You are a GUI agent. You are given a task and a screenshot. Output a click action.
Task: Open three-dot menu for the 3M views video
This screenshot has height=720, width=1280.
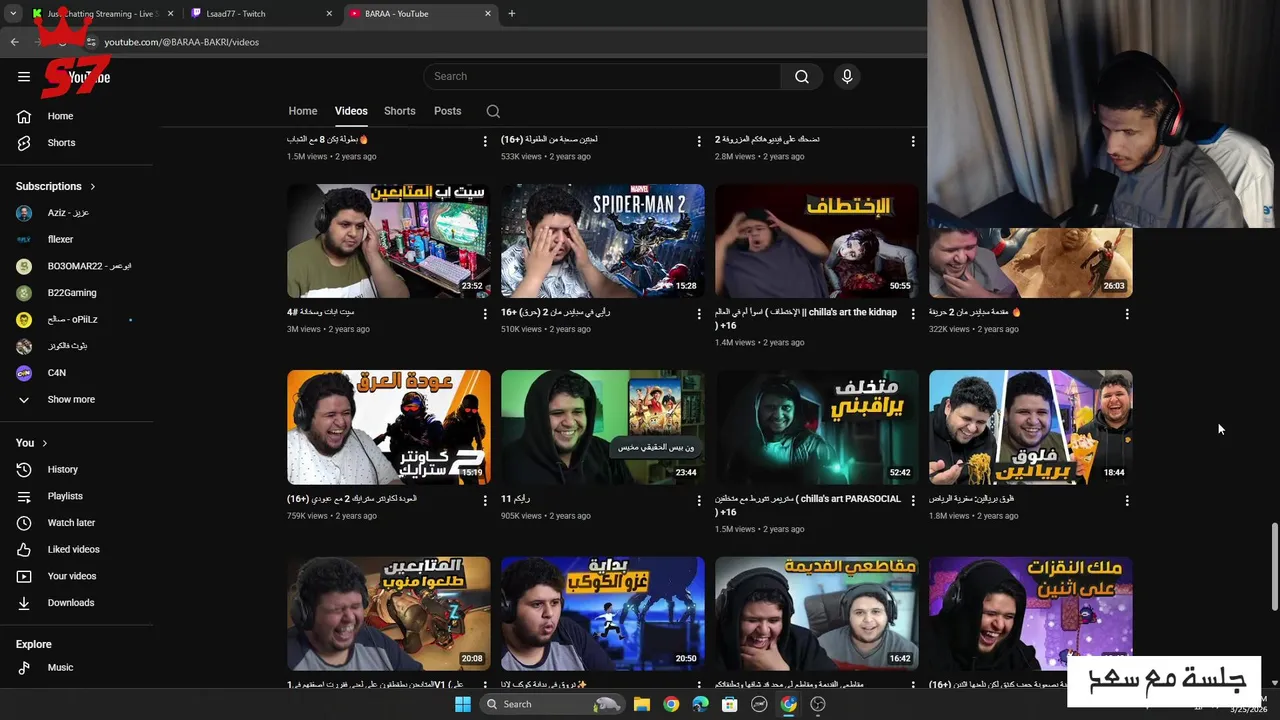[485, 314]
